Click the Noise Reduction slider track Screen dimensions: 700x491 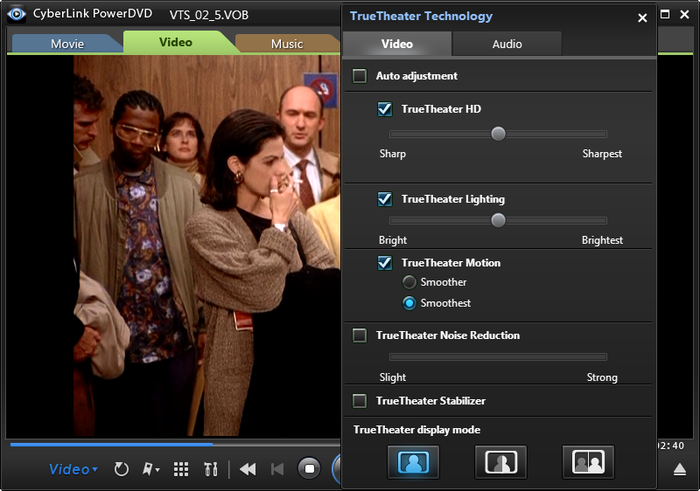pos(498,357)
